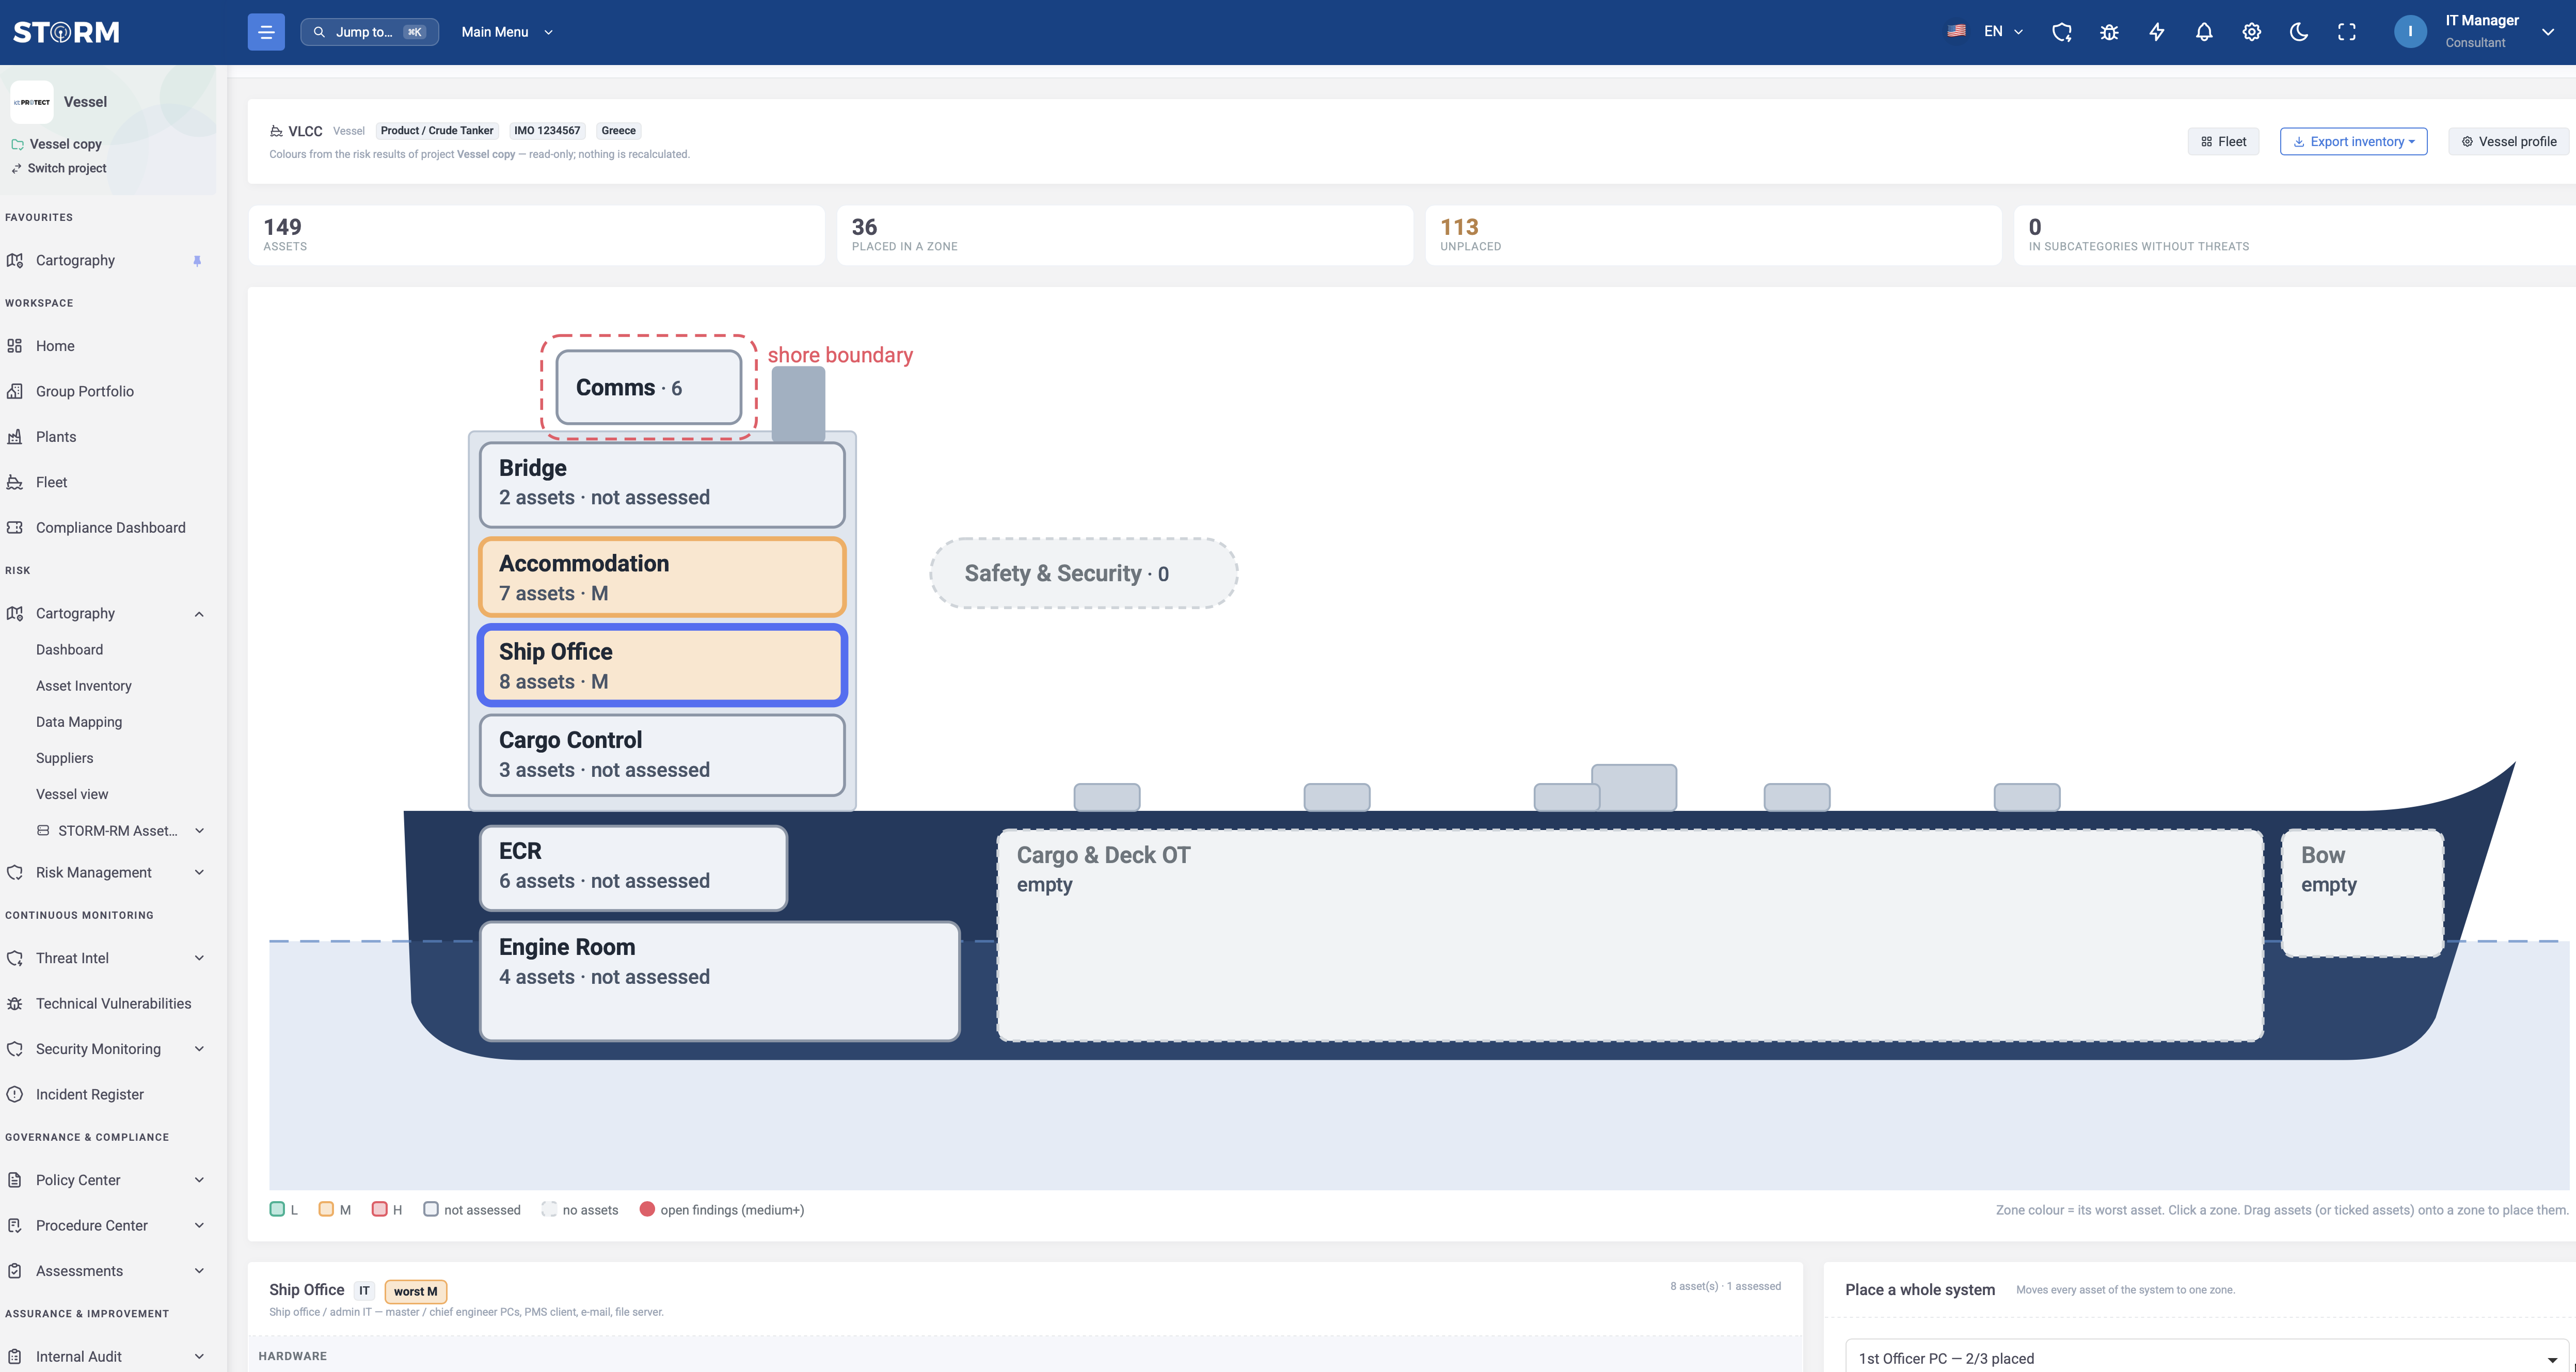Click the not assessed legend box

point(431,1209)
